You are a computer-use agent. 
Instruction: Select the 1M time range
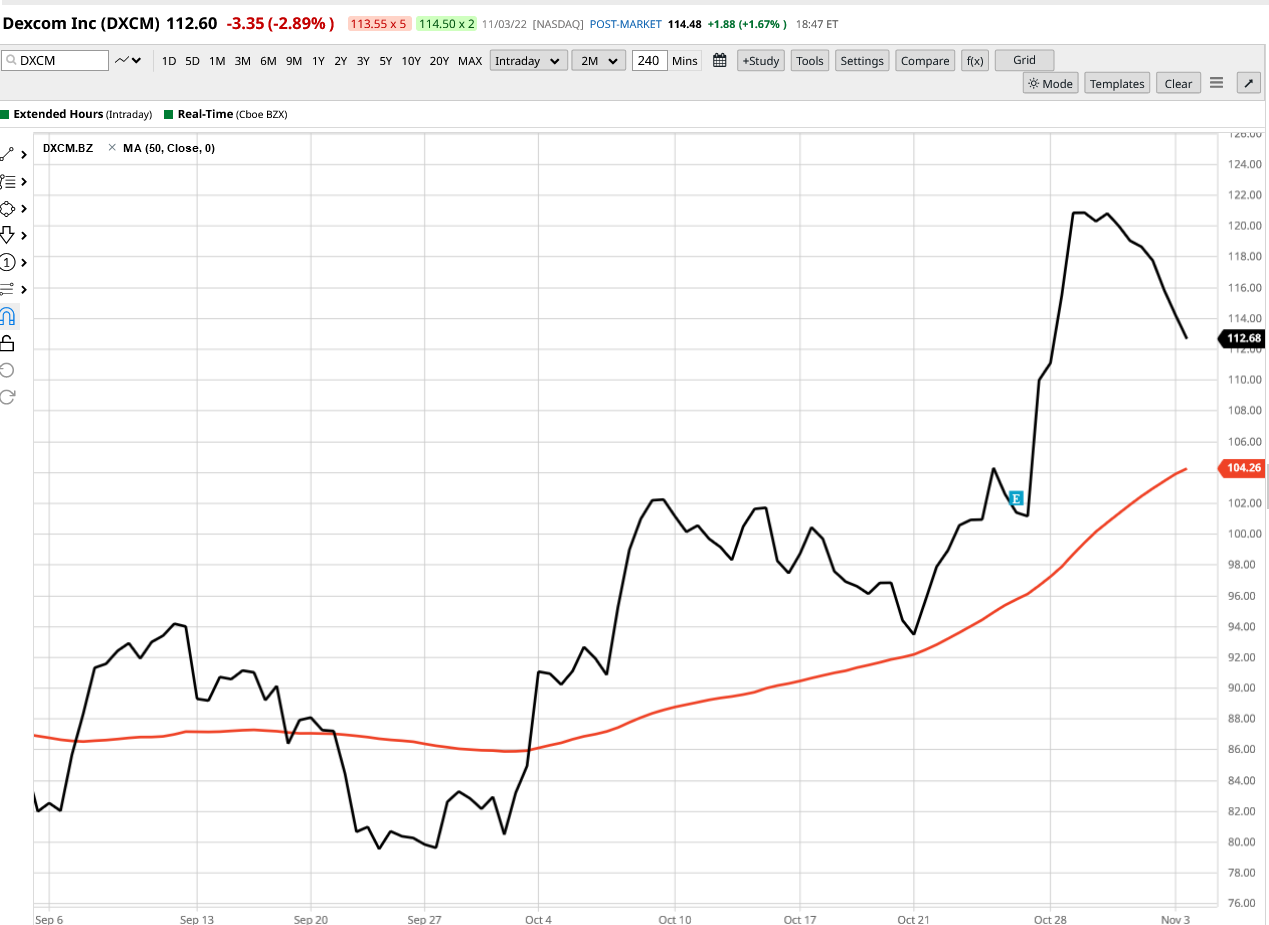click(217, 61)
